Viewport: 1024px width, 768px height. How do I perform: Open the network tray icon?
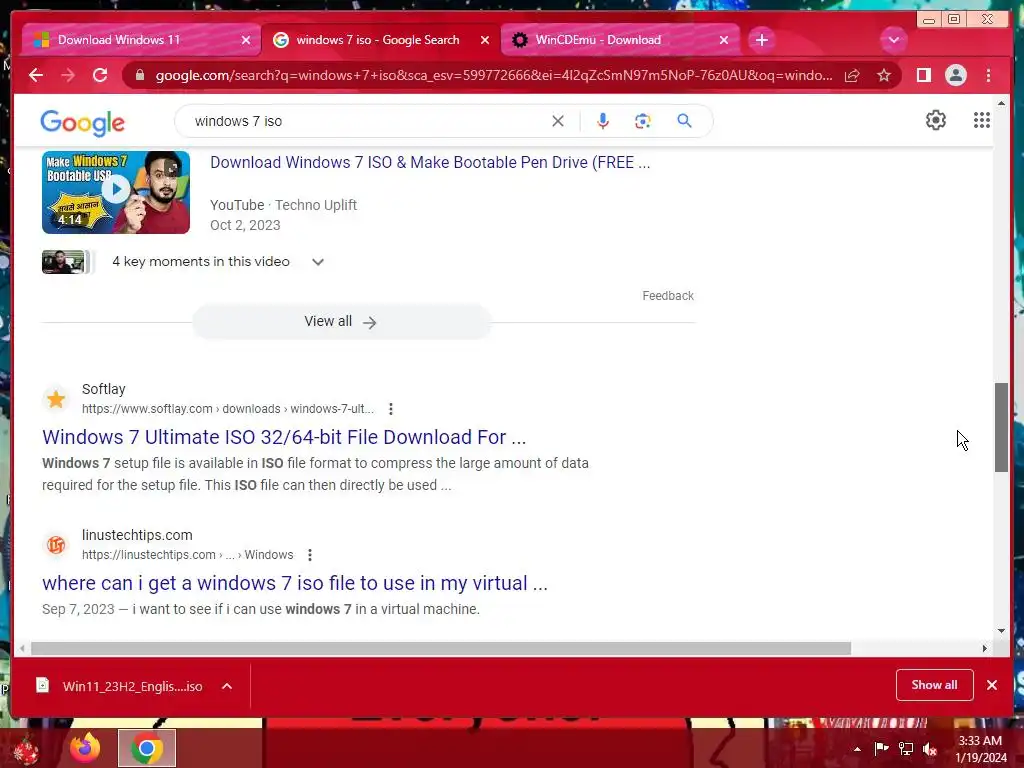pos(906,749)
